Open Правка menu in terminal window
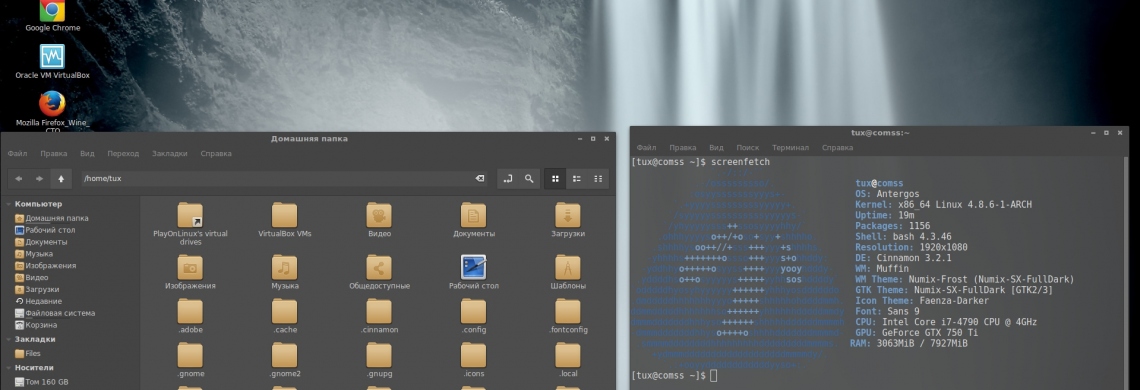 point(683,148)
